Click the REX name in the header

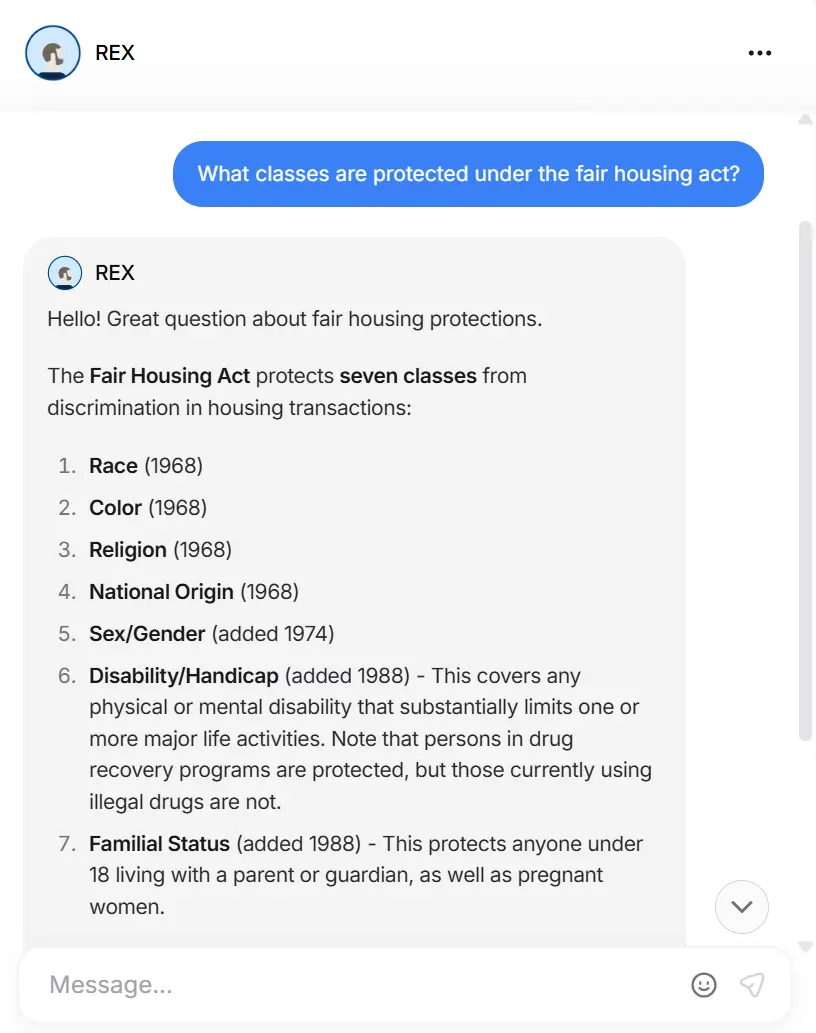(115, 53)
